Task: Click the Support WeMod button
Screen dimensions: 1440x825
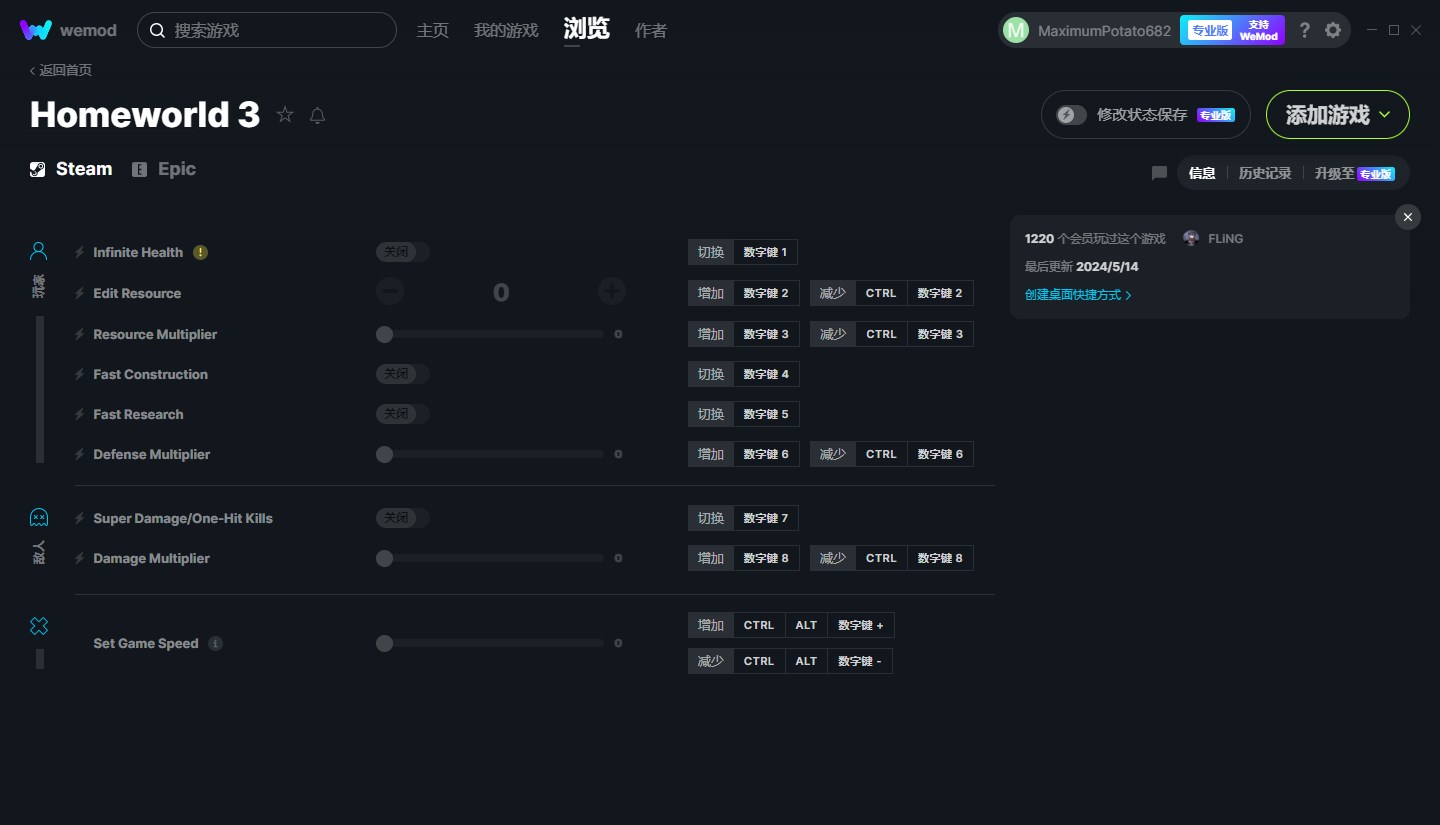Action: point(1259,30)
